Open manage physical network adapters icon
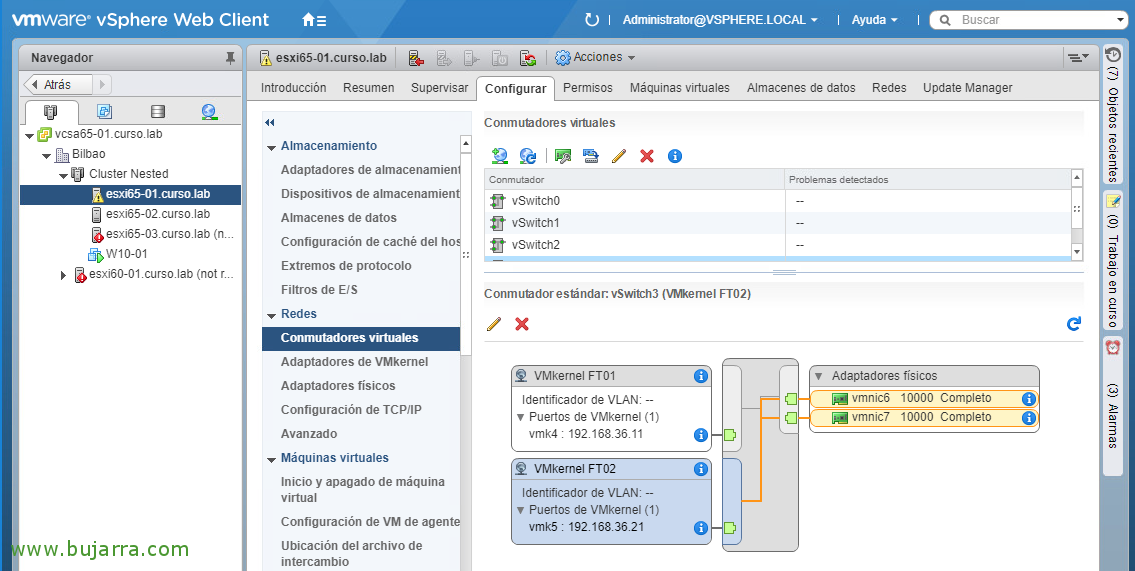The width and height of the screenshot is (1135, 571). 562,156
